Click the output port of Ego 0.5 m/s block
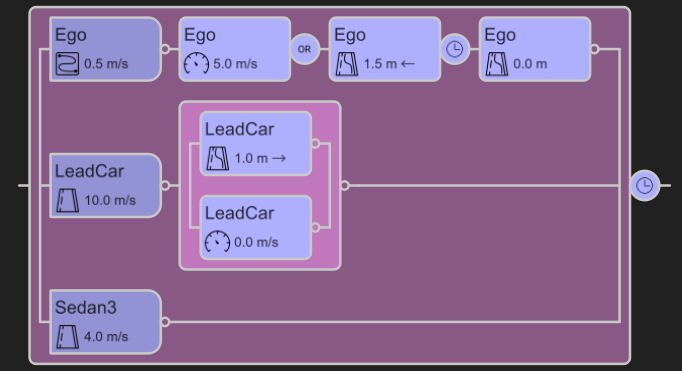Screen dimensions: 682x371 pos(165,49)
